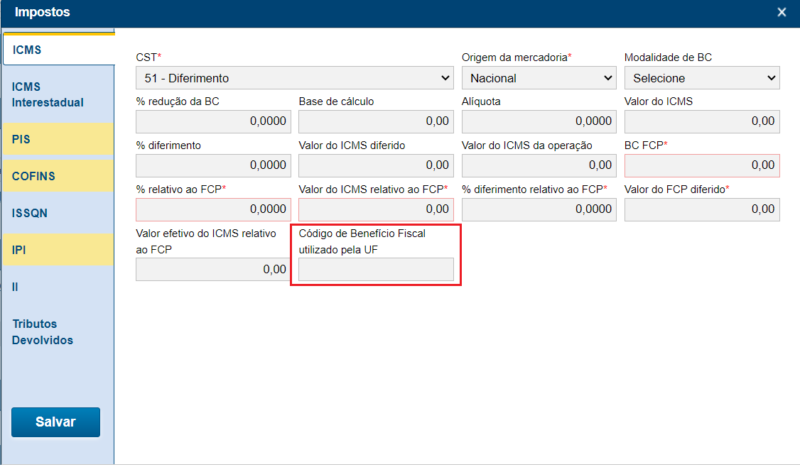Select the Base de cálculo field

pyautogui.click(x=375, y=121)
